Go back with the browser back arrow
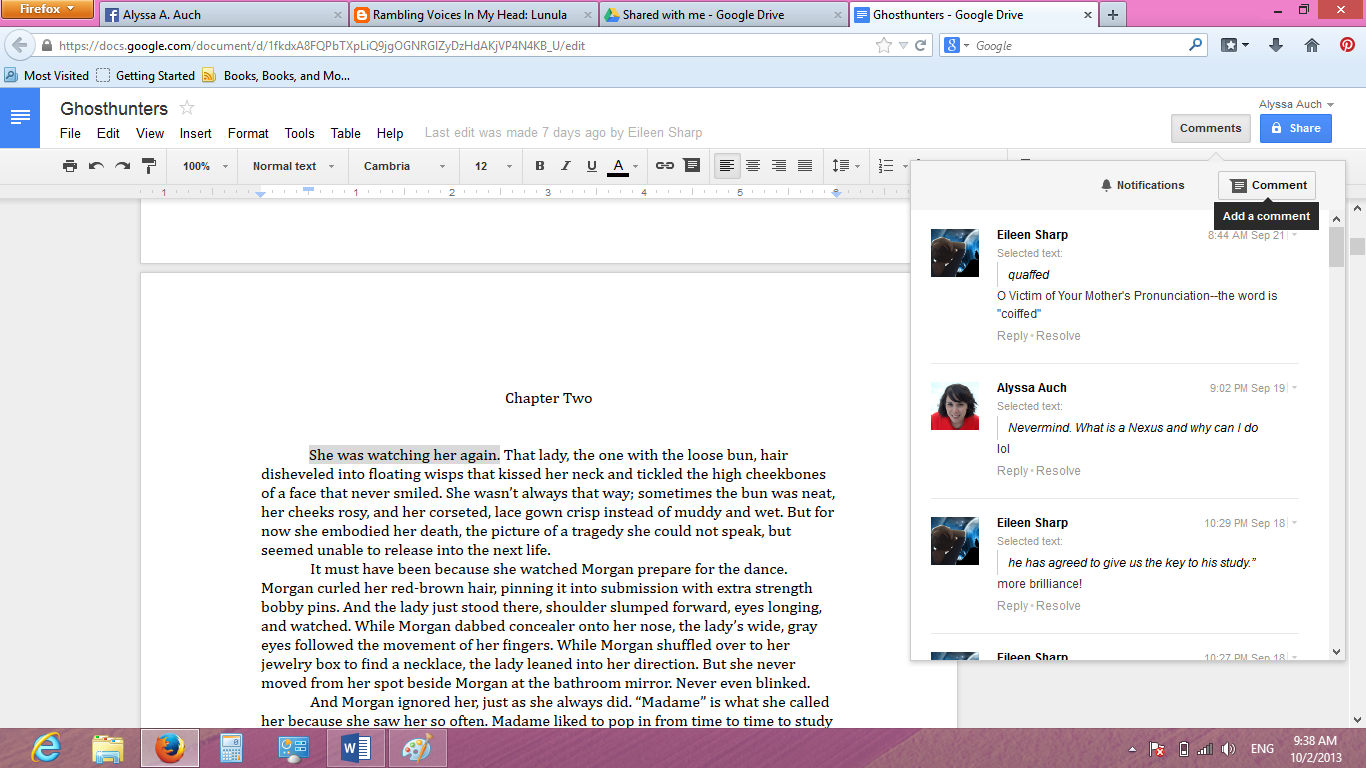The image size is (1366, 768). 20,45
